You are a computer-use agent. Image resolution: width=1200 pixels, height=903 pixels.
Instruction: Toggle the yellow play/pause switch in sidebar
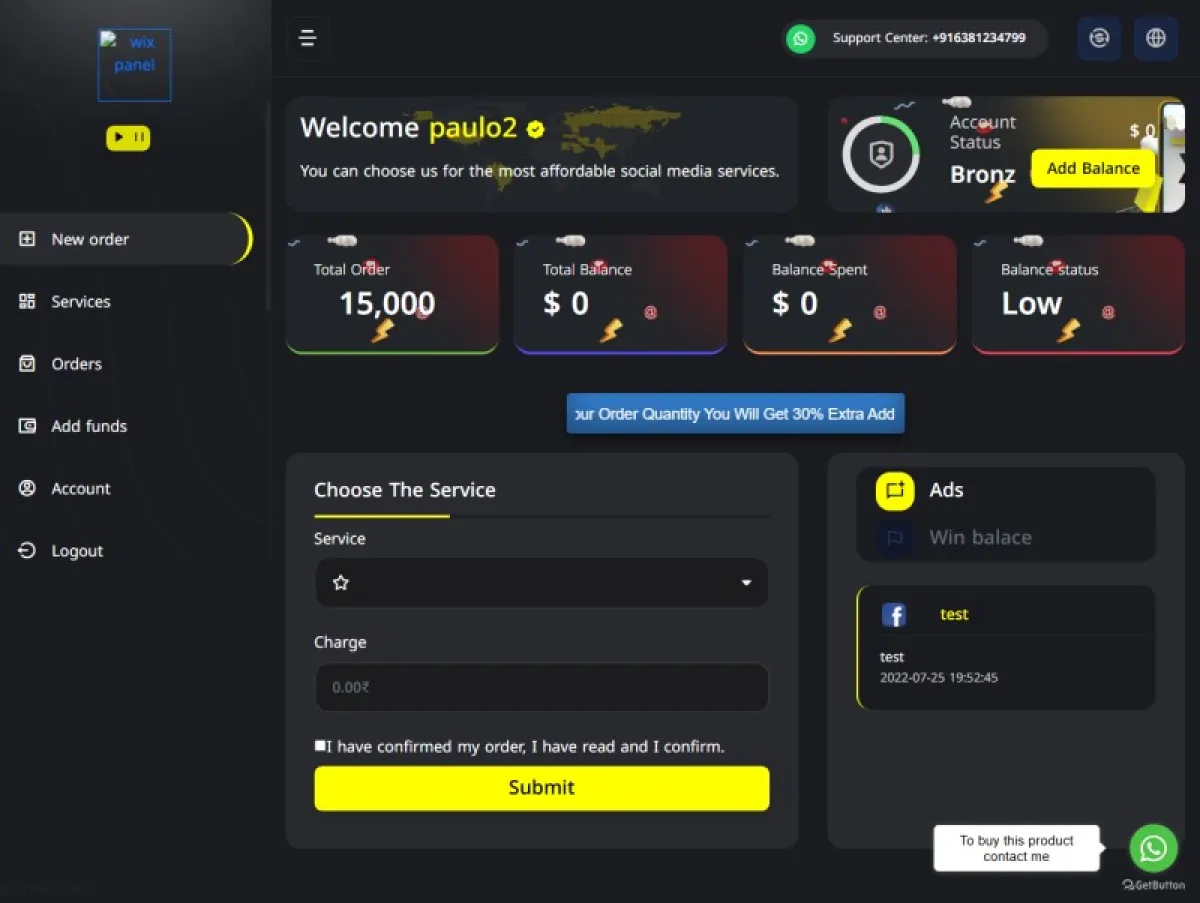click(x=128, y=137)
